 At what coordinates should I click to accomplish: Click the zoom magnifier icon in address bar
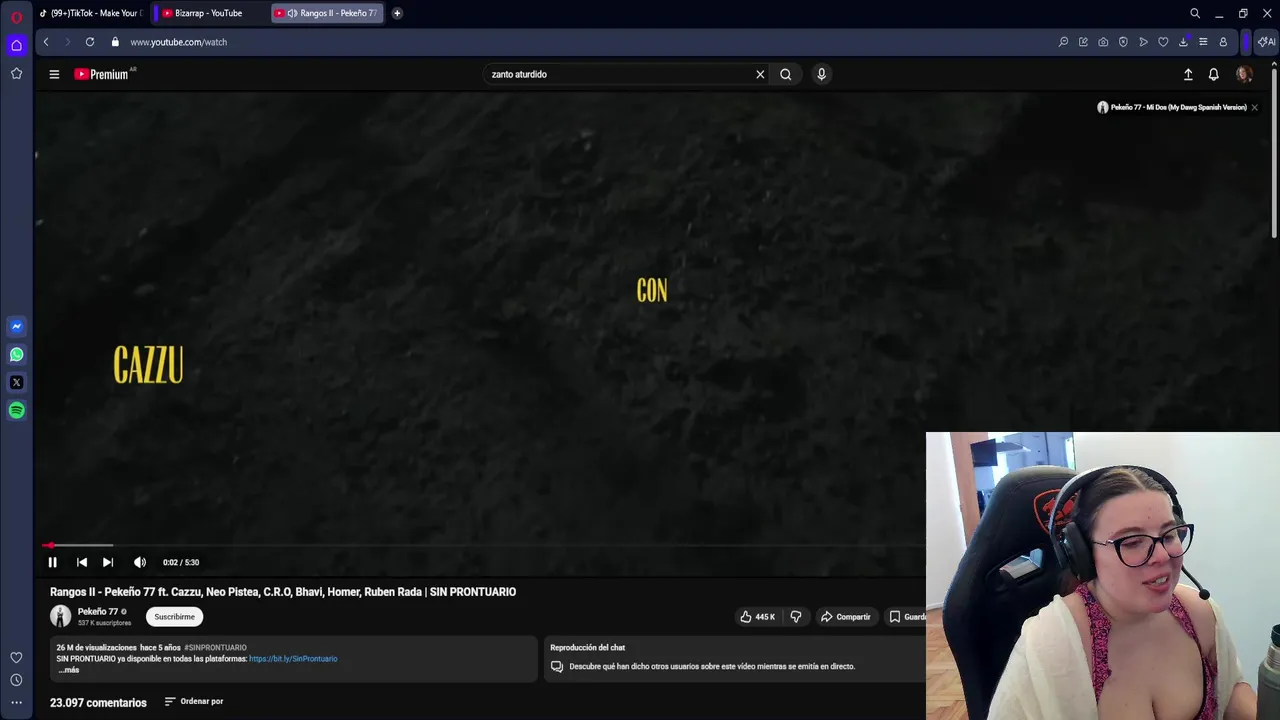click(x=1063, y=42)
